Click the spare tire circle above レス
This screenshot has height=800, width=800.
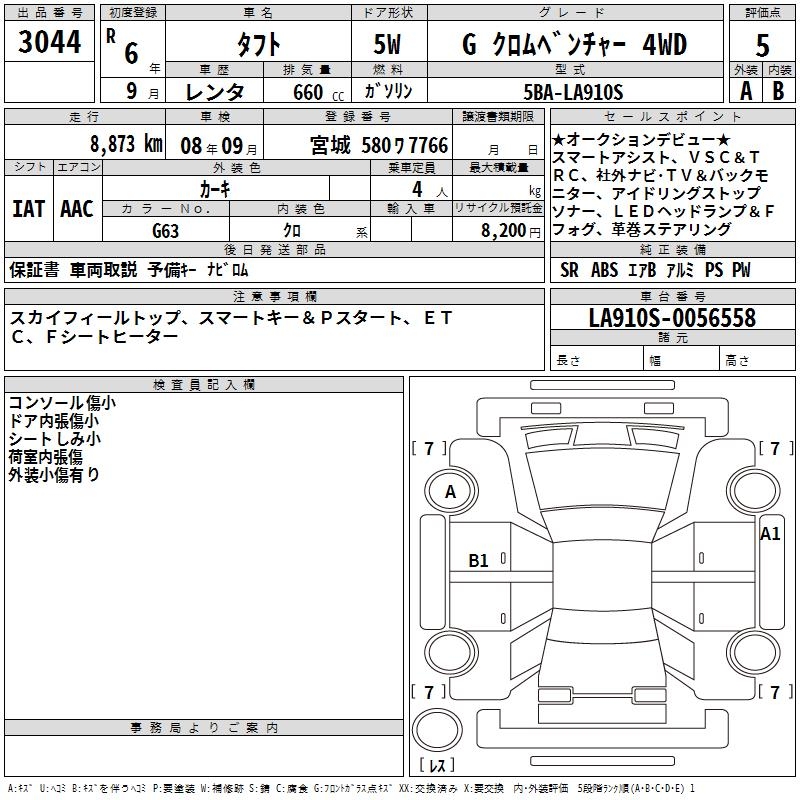[x=437, y=729]
